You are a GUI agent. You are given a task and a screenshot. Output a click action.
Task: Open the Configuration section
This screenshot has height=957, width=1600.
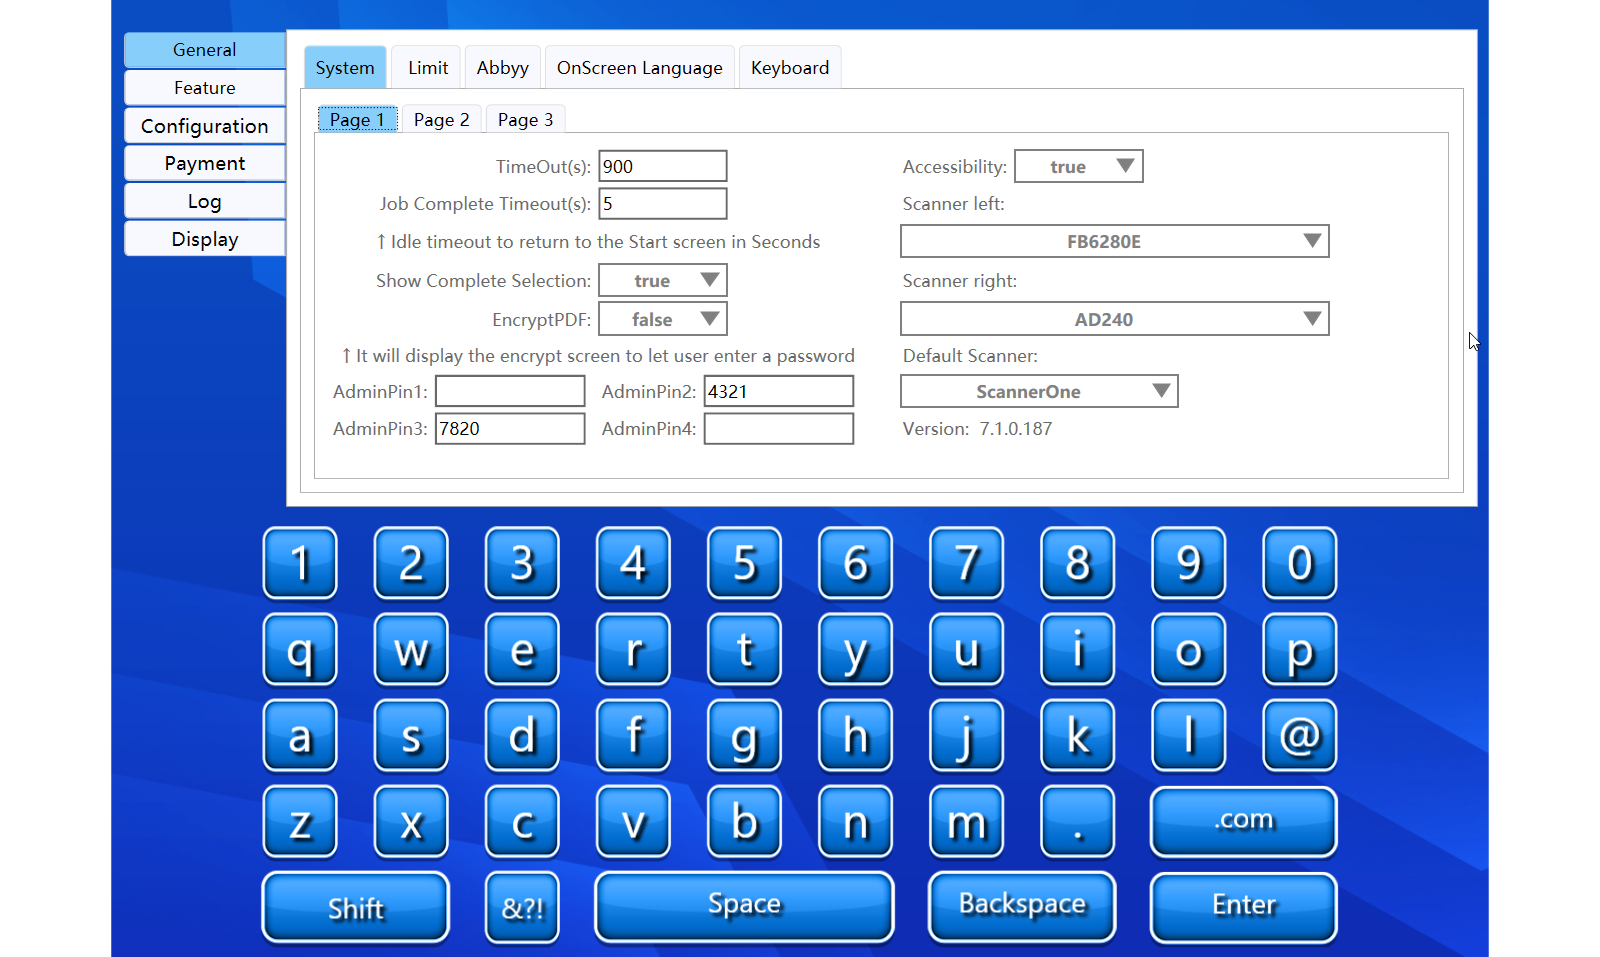pos(205,126)
